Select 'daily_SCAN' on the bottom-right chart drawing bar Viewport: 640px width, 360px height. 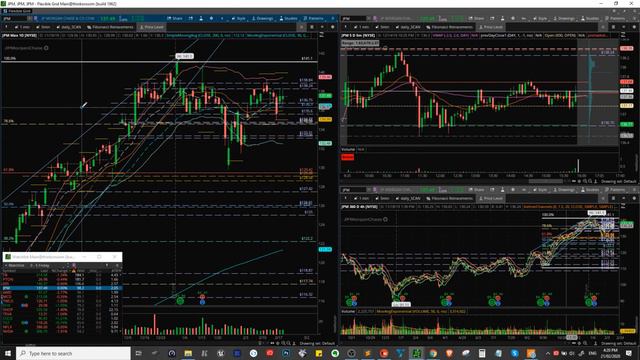coord(408,198)
